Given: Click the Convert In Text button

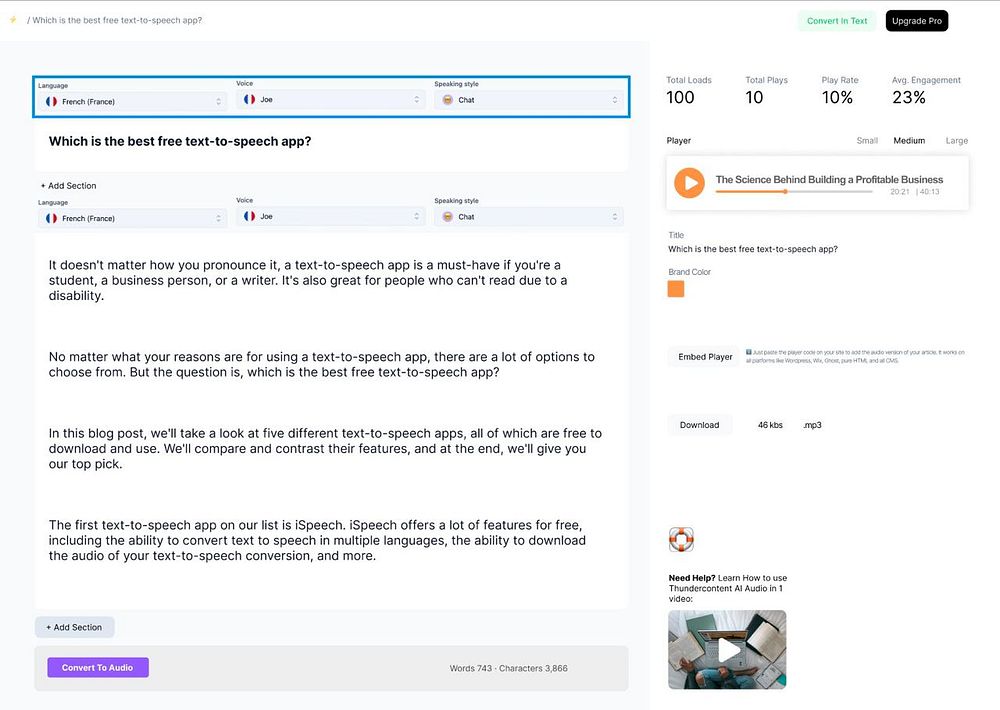Looking at the screenshot, I should [x=837, y=21].
